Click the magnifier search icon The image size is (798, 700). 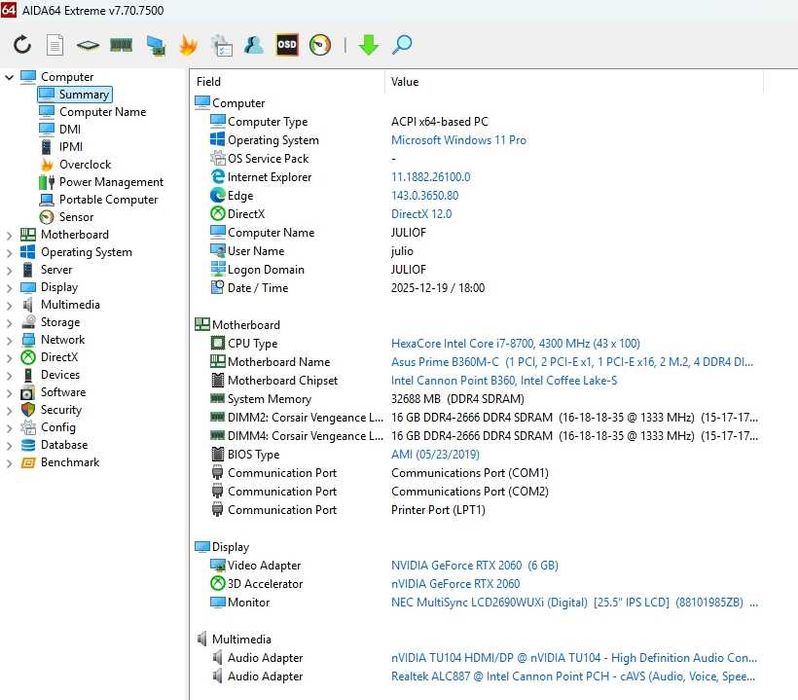402,45
